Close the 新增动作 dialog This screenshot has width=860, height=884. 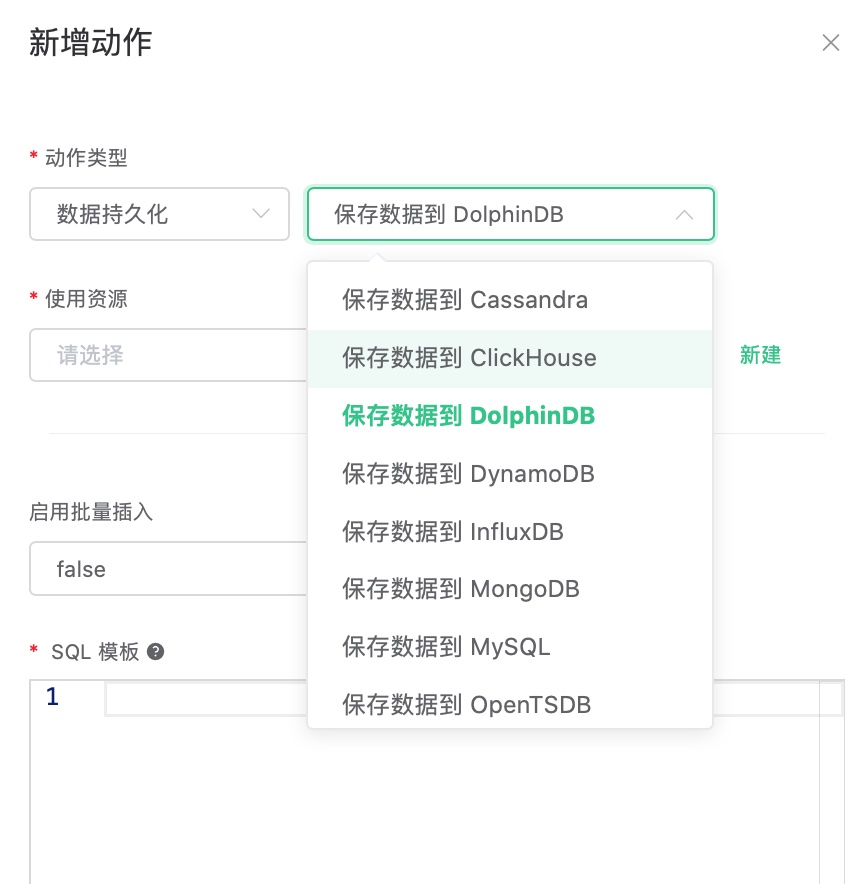[x=830, y=42]
